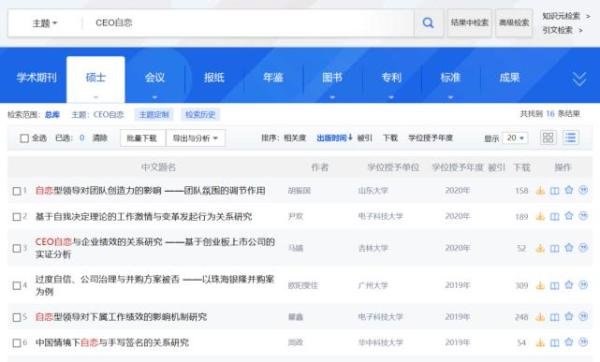Viewport: 600px width, 362px height.
Task: Click the 主题定制 button
Action: click(154, 114)
